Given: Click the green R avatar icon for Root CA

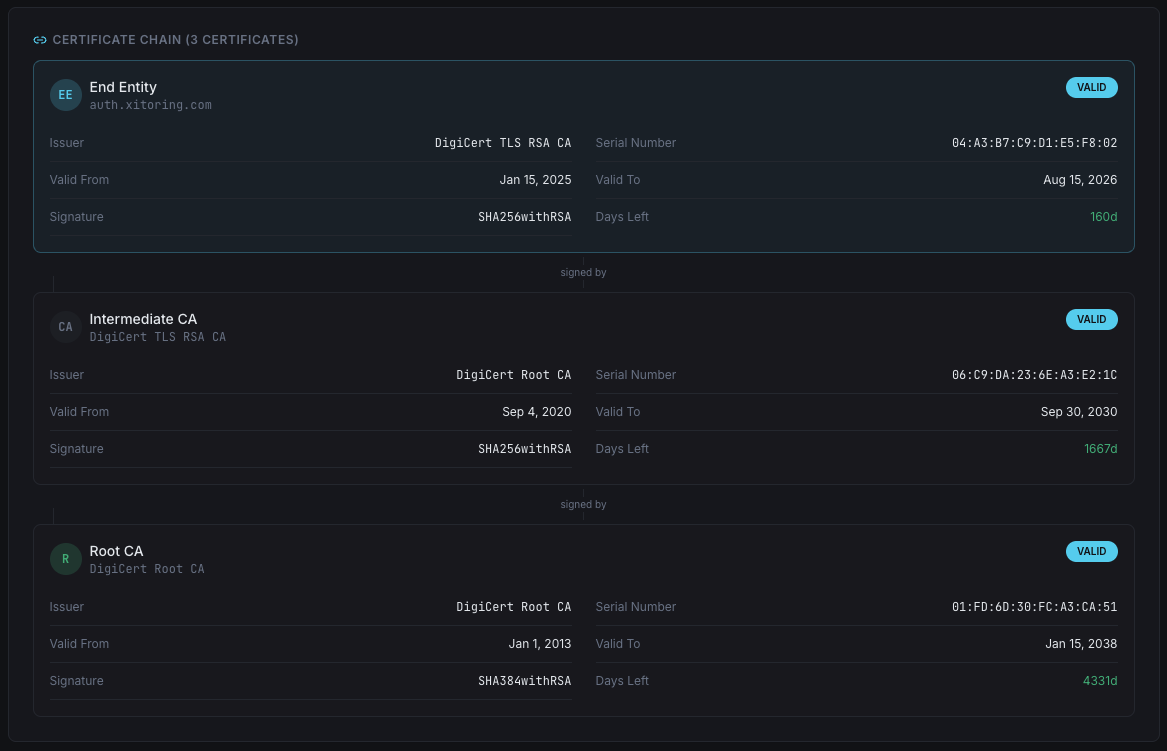Looking at the screenshot, I should [66, 559].
